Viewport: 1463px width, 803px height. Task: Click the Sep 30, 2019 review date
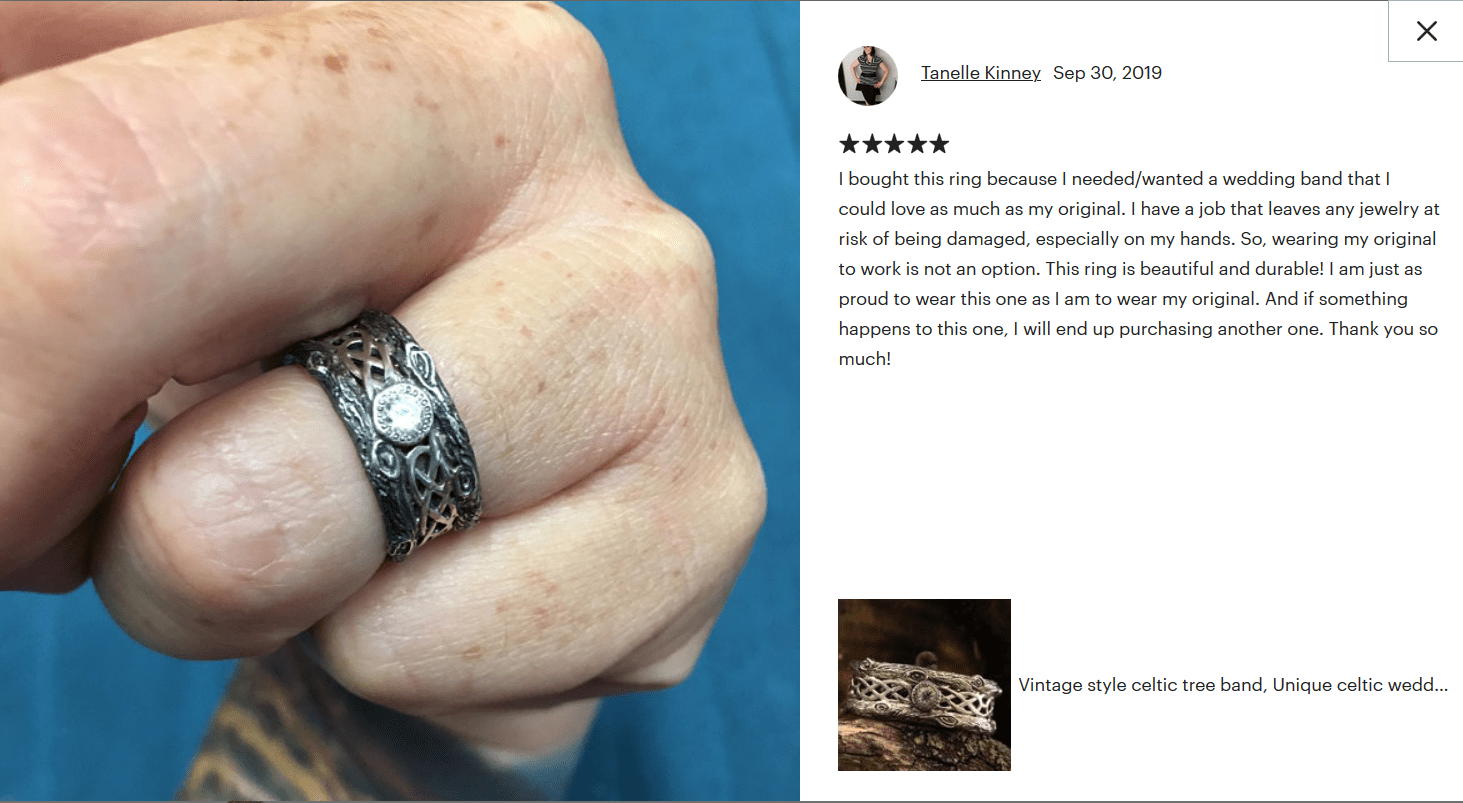tap(1107, 73)
